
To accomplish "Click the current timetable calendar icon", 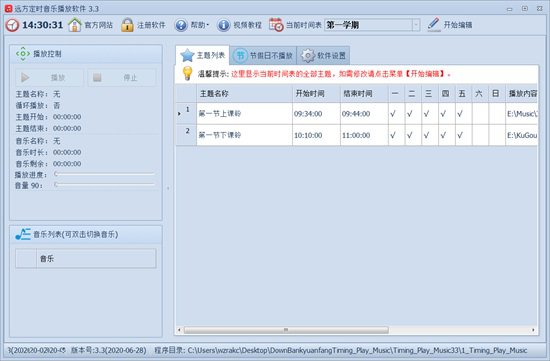I will coord(276,25).
